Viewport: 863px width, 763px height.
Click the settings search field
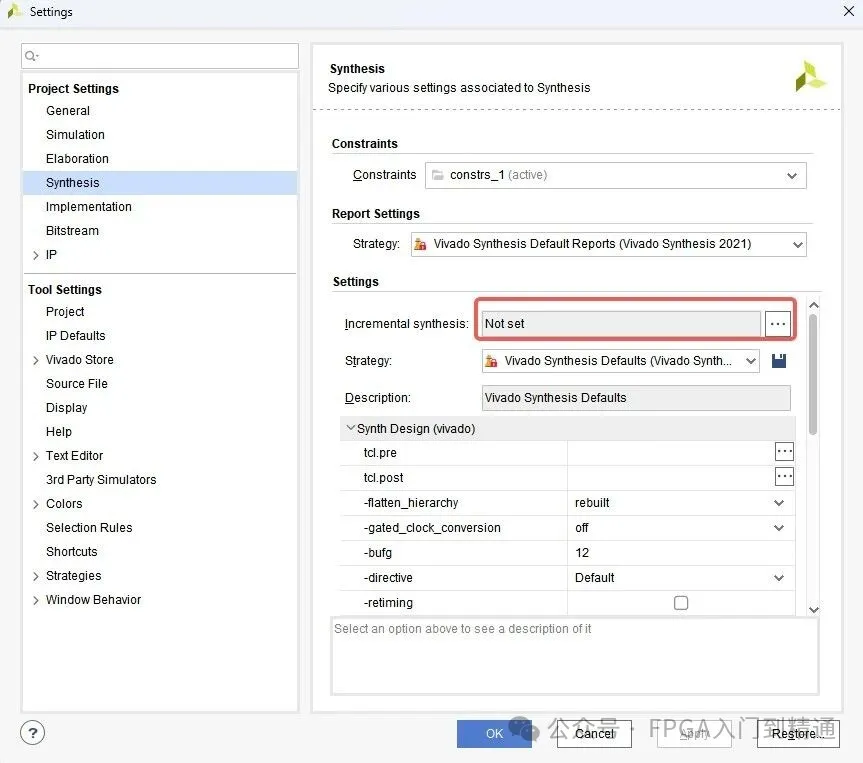tap(160, 56)
